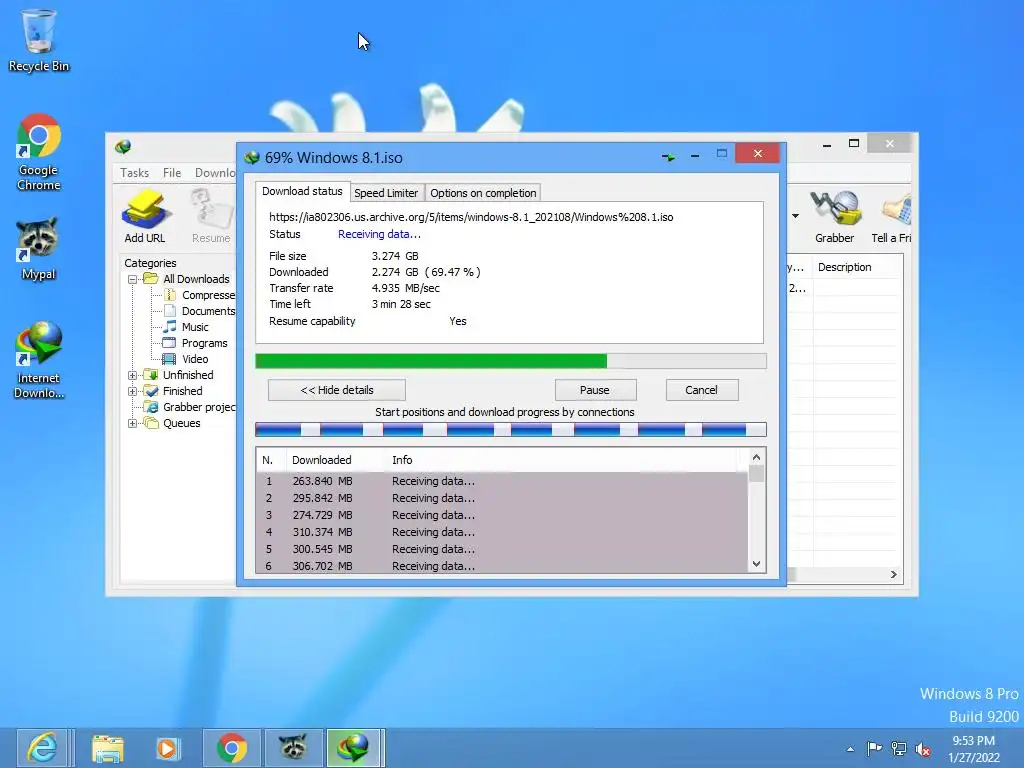Screen dimensions: 1024x768
Task: Expand the Queues category node
Action: (133, 423)
